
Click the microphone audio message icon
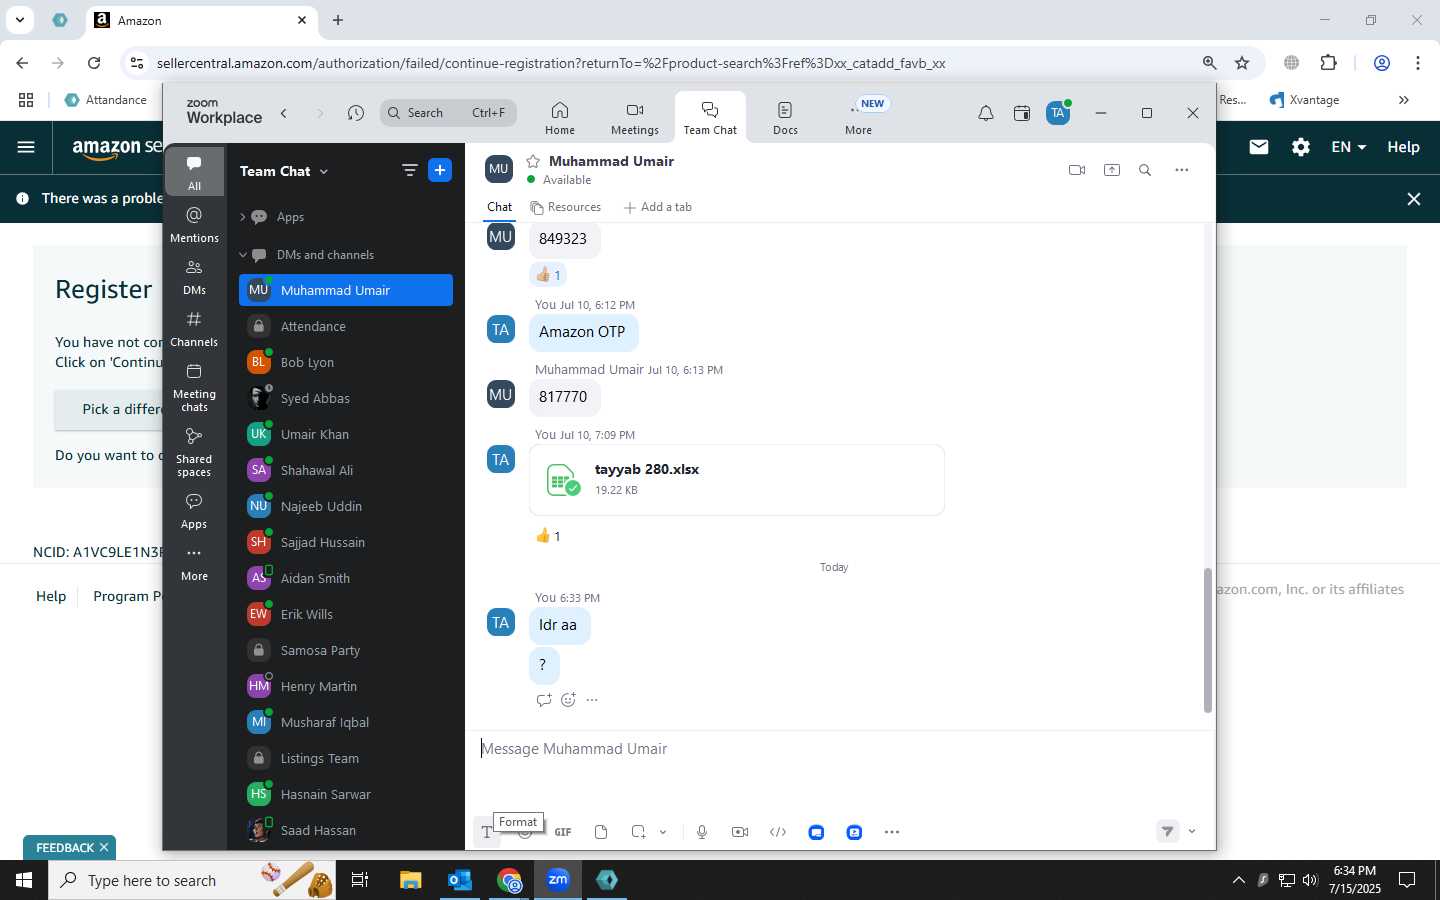point(702,832)
